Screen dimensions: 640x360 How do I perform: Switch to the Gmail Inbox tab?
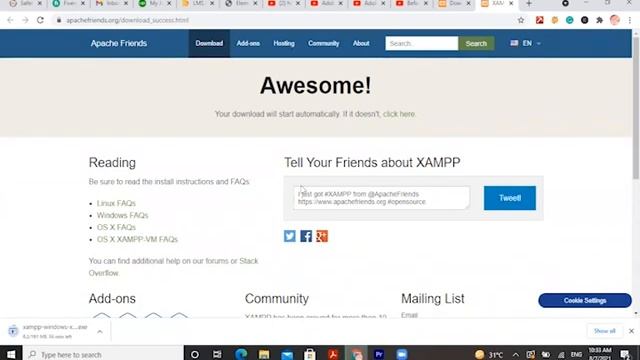point(111,4)
